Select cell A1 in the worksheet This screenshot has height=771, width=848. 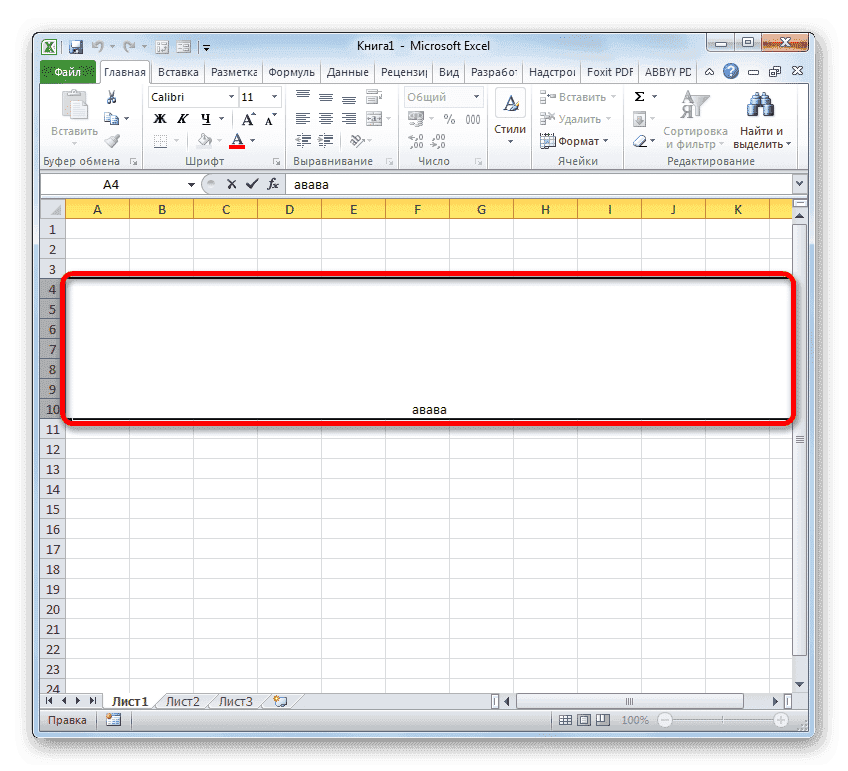pos(97,229)
